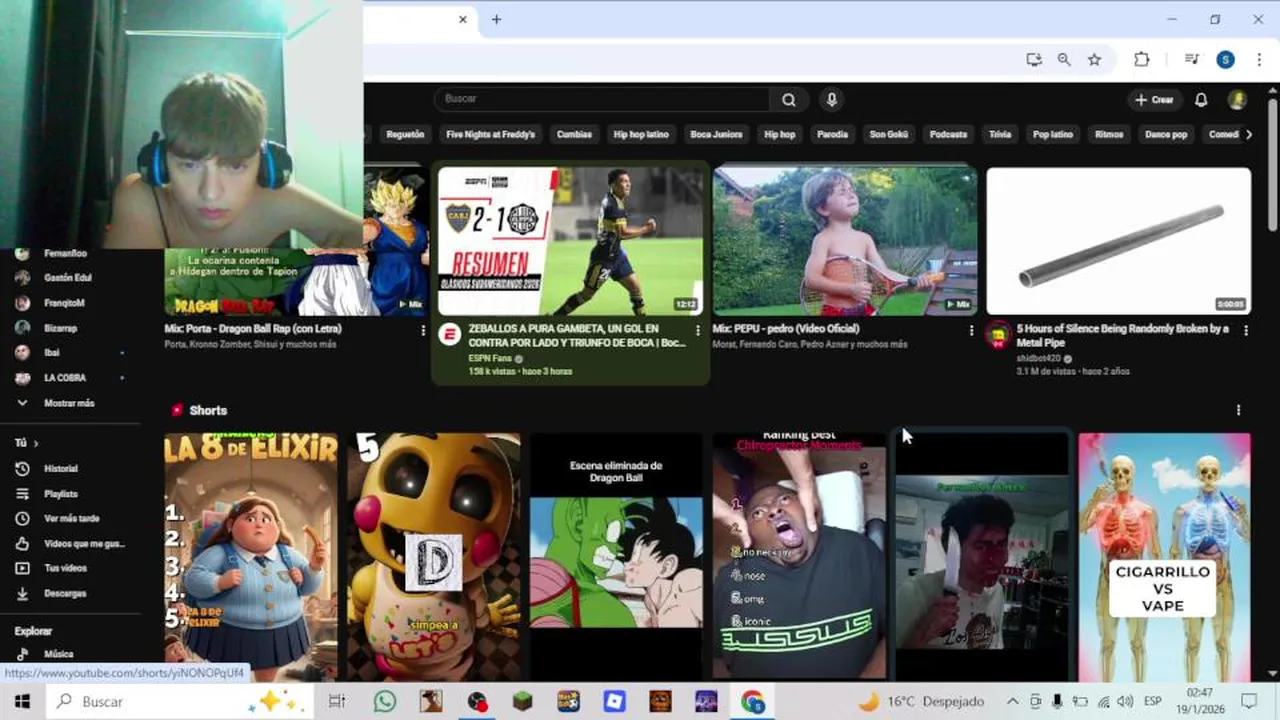The height and width of the screenshot is (720, 1280).
Task: Click the Chrome bookmark star icon
Action: [x=1094, y=60]
